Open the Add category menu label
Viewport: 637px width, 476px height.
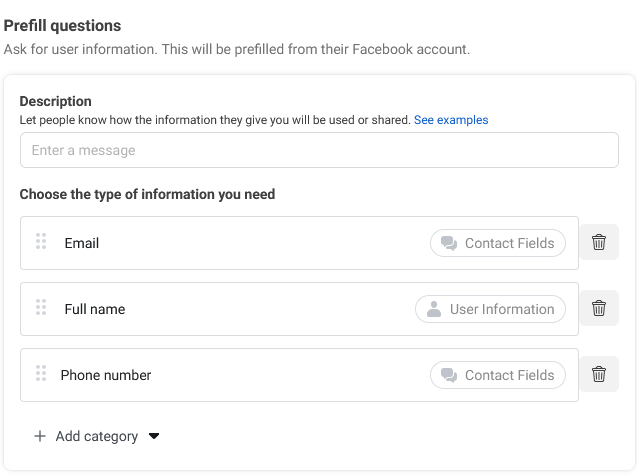[97, 436]
